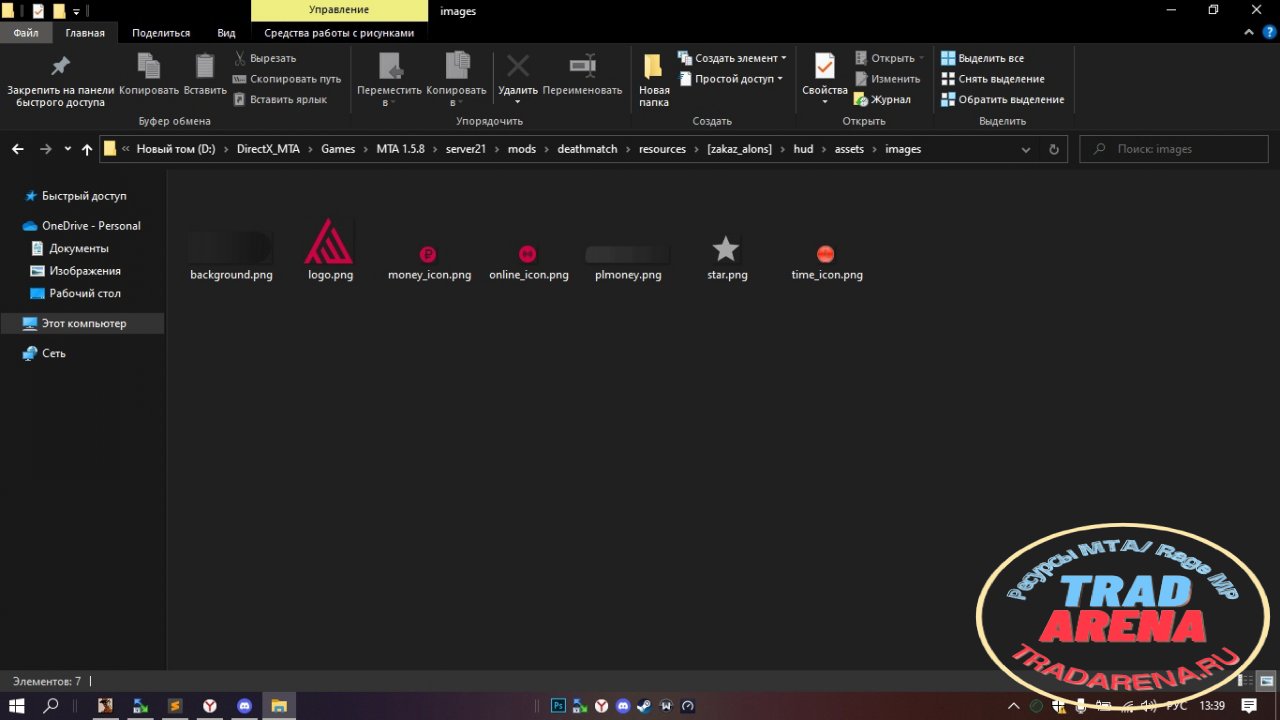Select online_icon.png file

[x=528, y=263]
